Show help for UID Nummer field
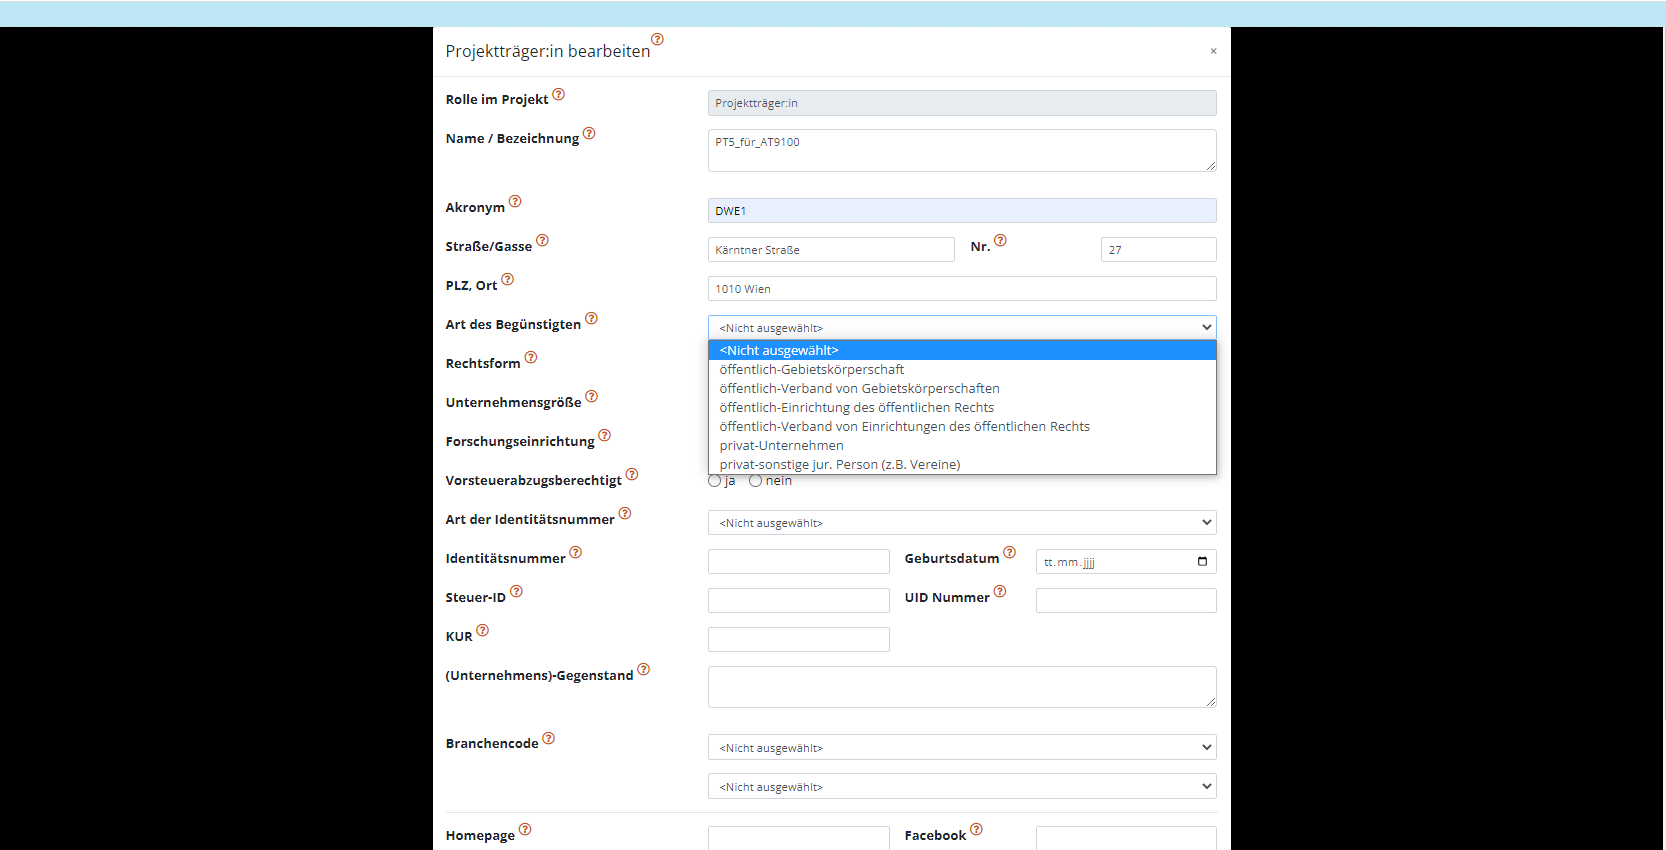Viewport: 1666px width, 850px height. coord(999,591)
